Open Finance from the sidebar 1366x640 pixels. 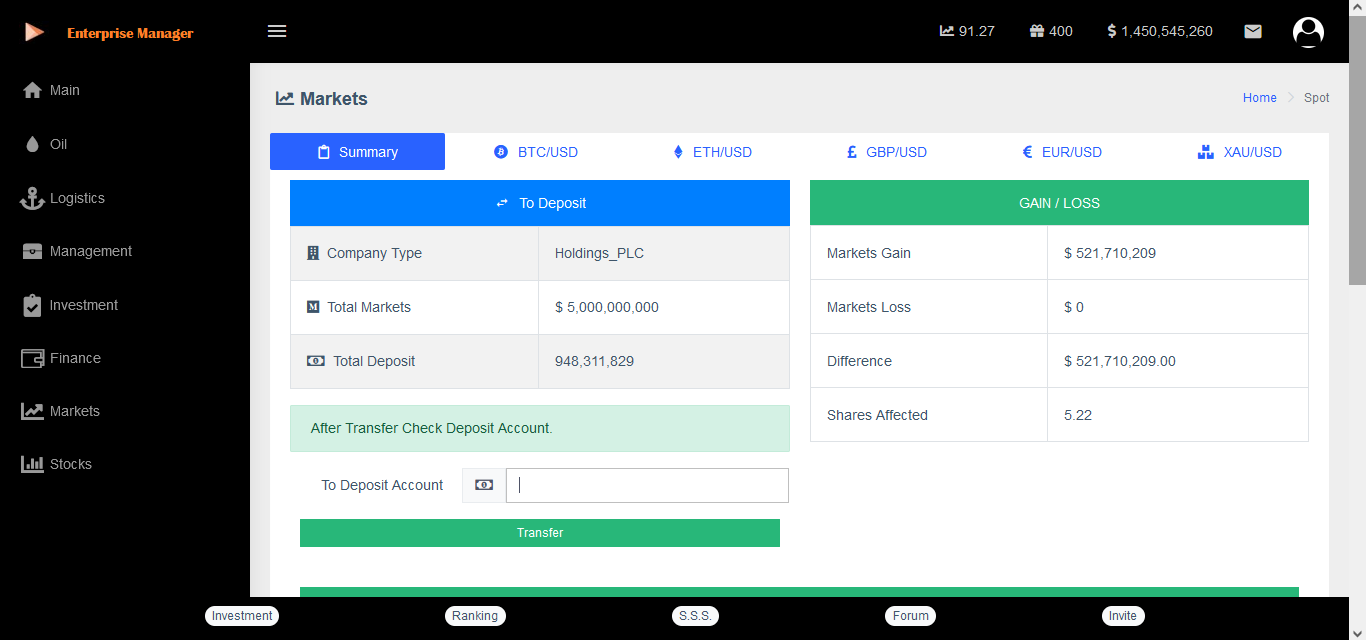click(75, 358)
